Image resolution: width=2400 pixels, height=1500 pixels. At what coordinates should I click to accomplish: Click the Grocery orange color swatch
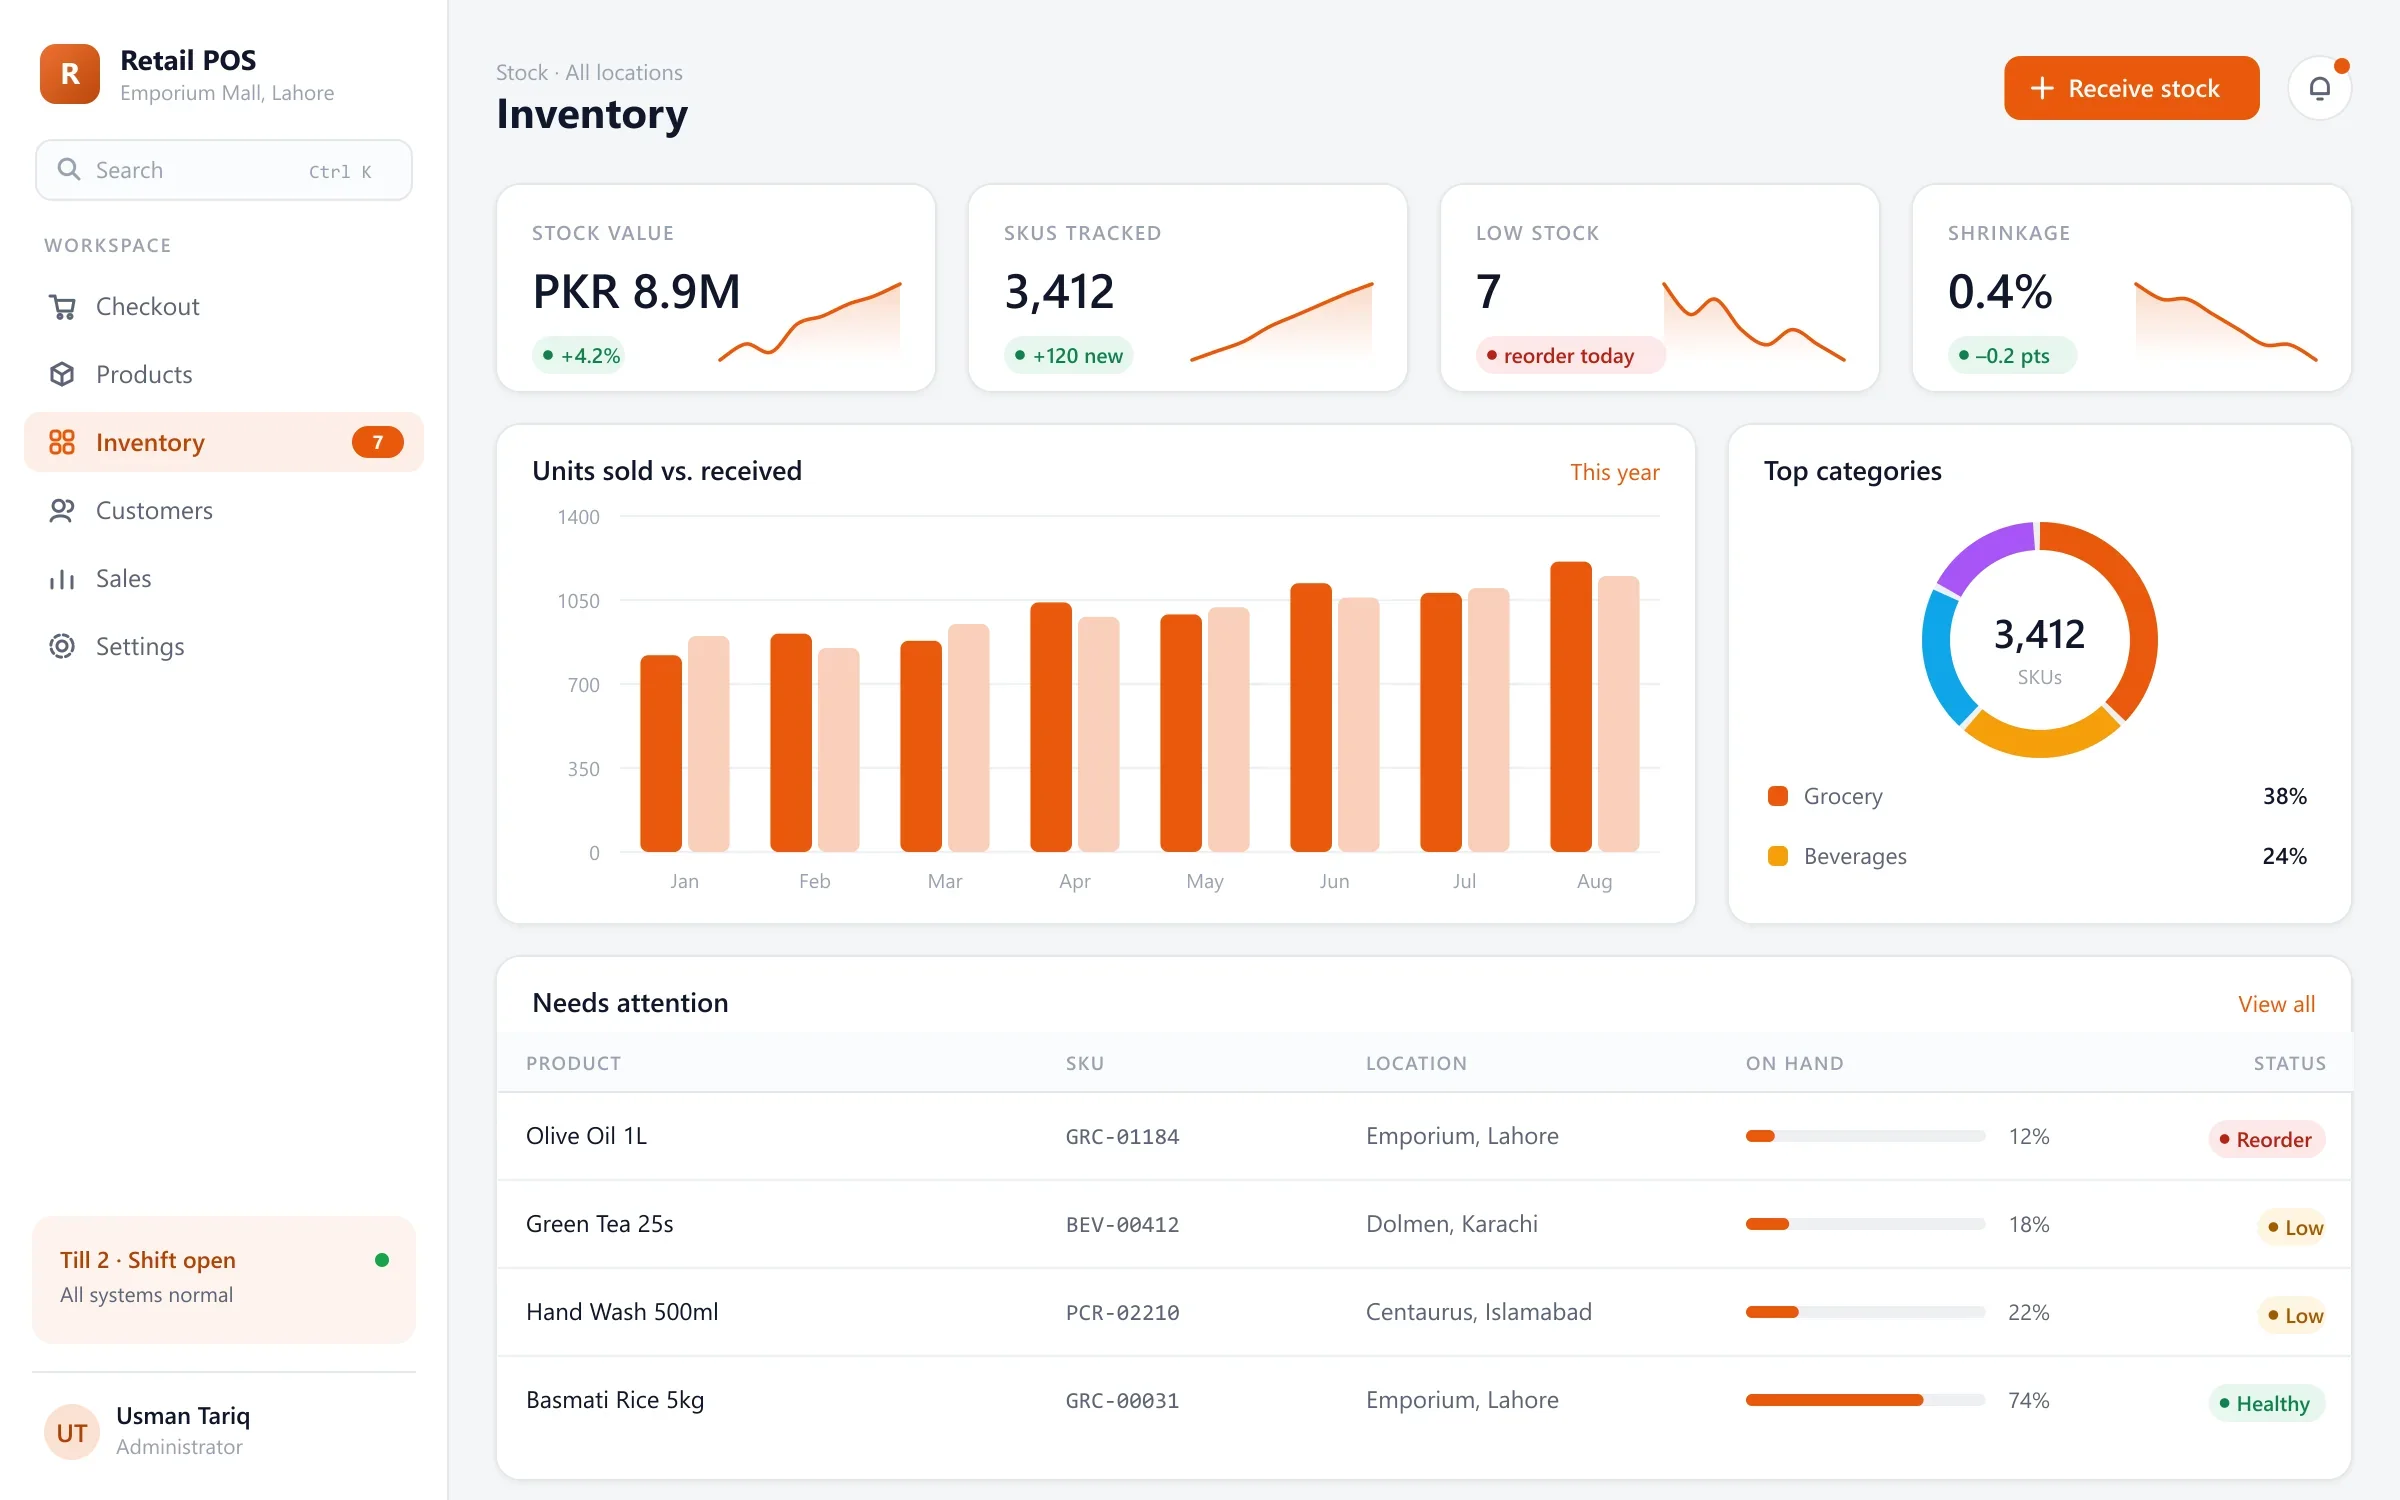pos(1778,796)
